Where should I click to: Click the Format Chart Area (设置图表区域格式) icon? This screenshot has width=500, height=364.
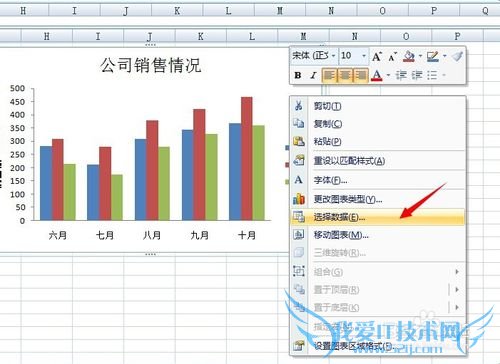click(x=298, y=346)
